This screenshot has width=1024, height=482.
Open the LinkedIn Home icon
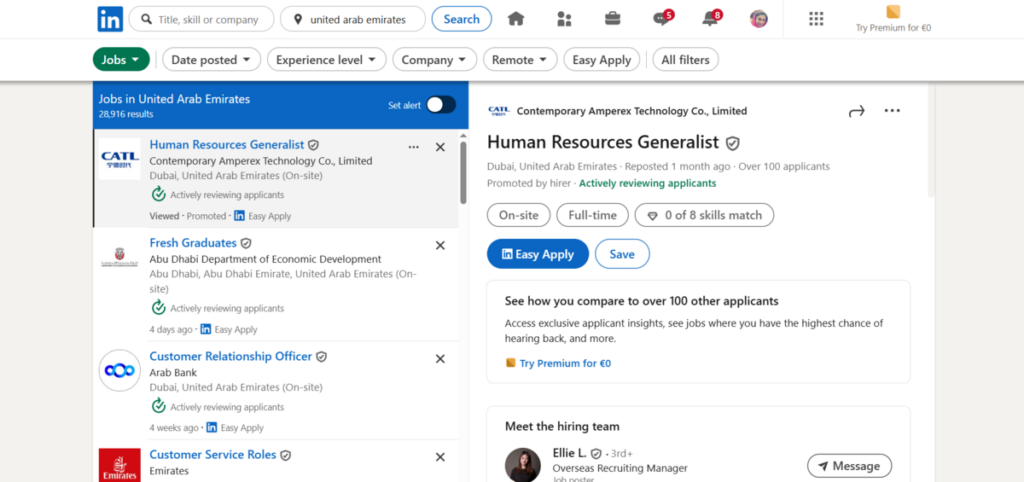click(516, 19)
